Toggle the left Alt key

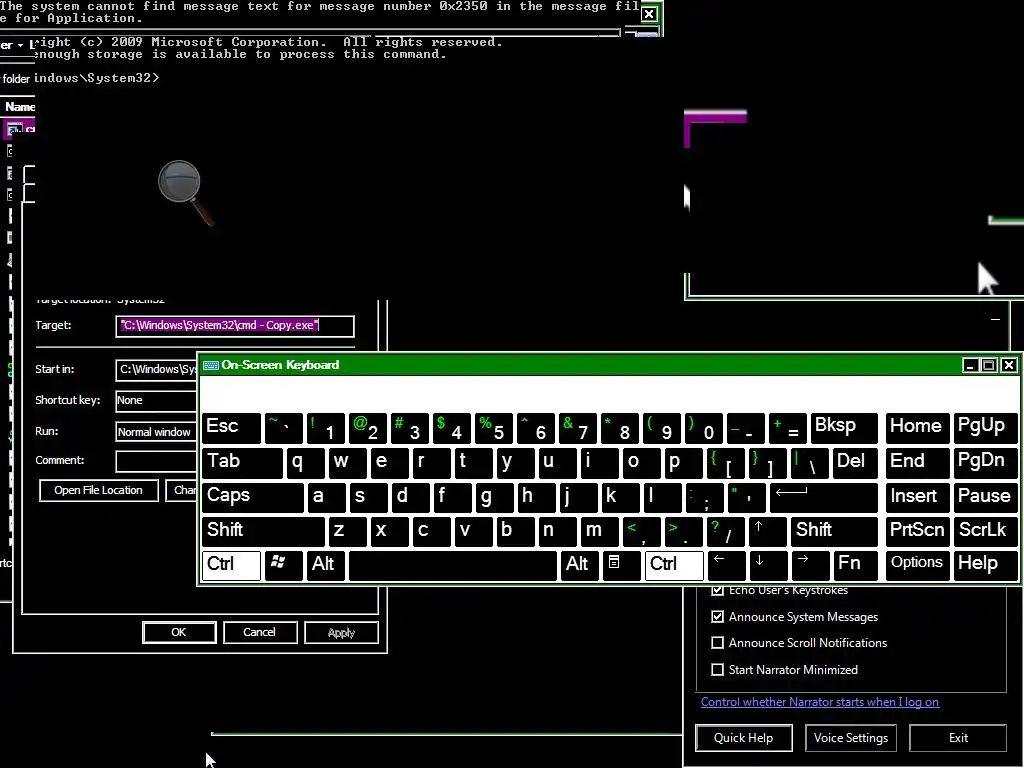[326, 565]
